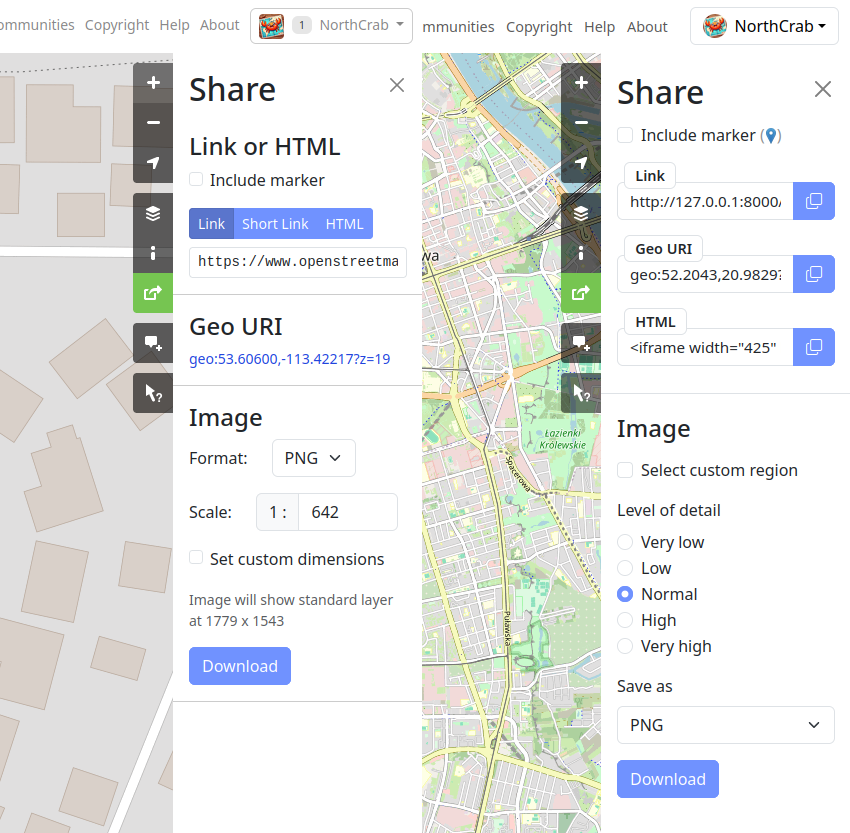Show my location on right map
Image resolution: width=850 pixels, height=833 pixels.
point(581,163)
